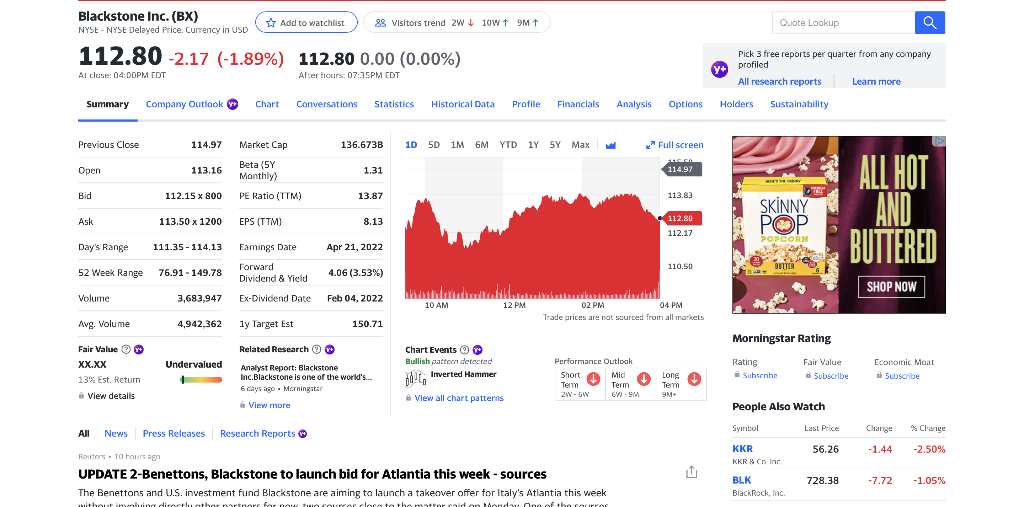
Task: Click the people icon in Visitors trend
Action: 381,22
